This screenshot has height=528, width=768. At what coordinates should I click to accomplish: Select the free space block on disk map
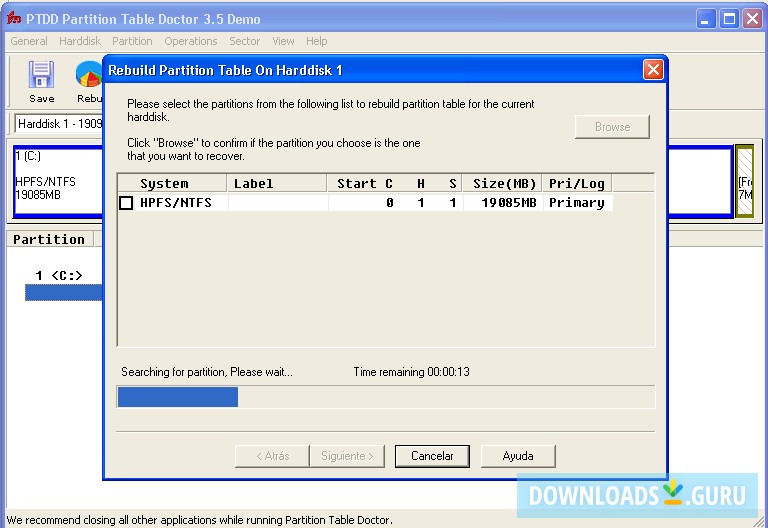click(x=745, y=181)
